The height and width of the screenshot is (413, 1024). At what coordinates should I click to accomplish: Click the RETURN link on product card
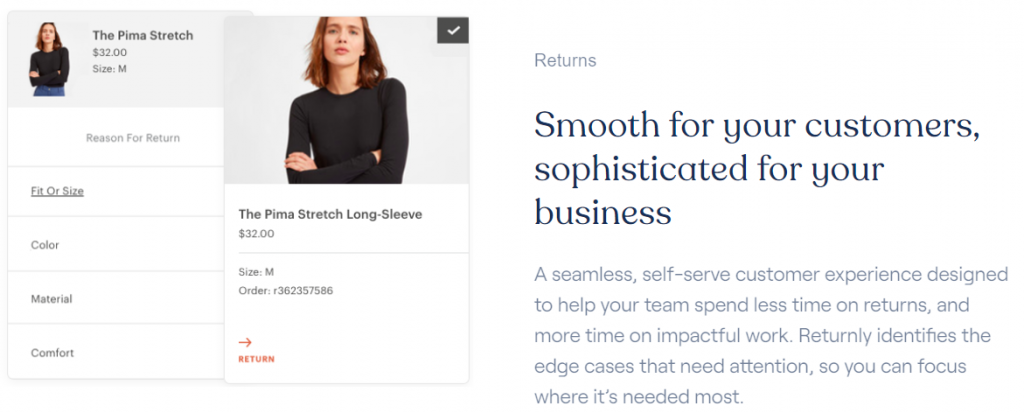click(x=256, y=359)
